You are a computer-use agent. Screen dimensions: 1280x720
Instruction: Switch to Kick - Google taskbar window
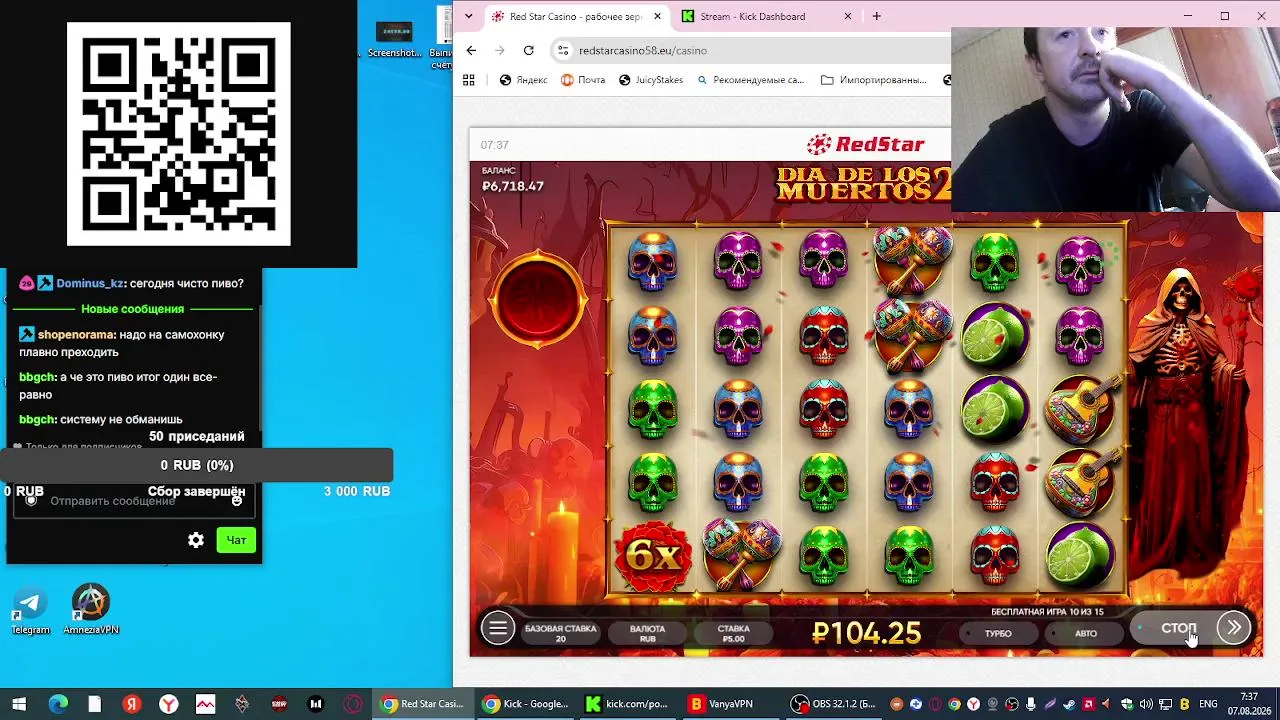524,704
